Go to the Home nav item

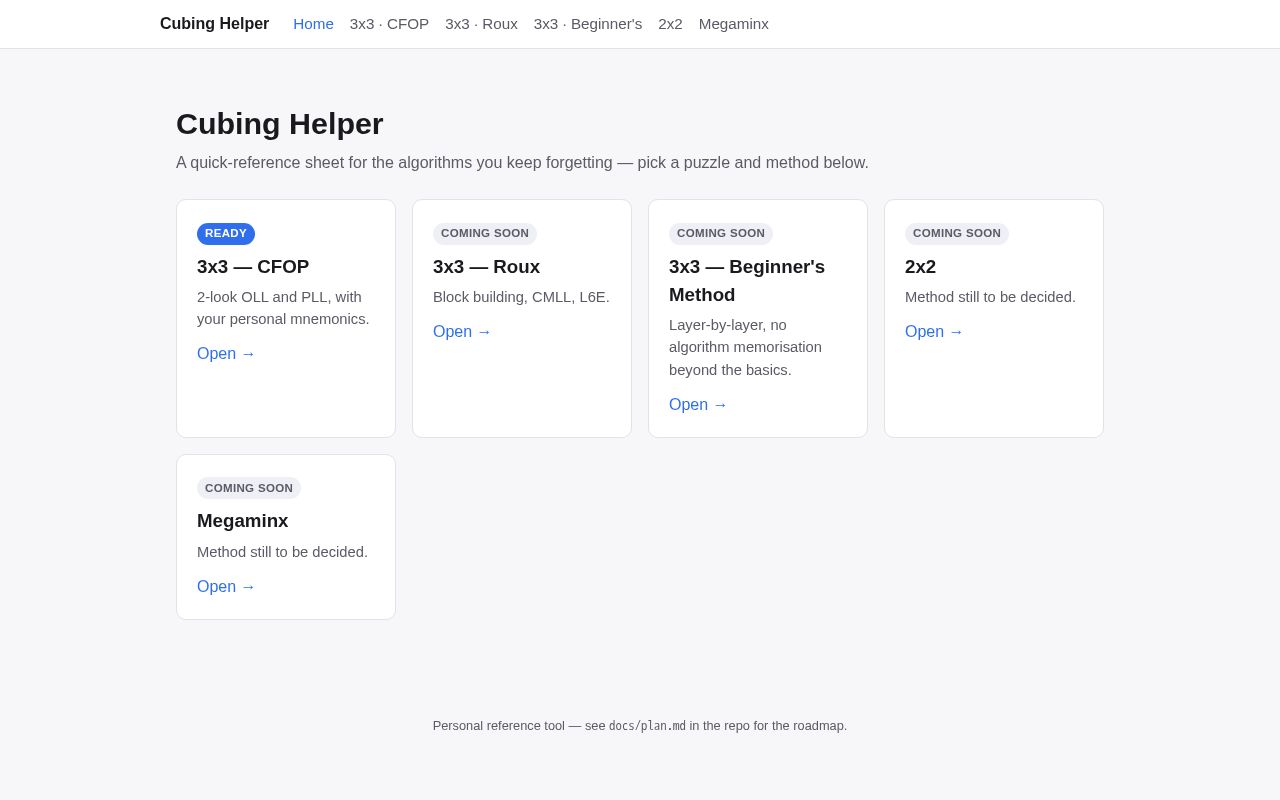click(313, 24)
